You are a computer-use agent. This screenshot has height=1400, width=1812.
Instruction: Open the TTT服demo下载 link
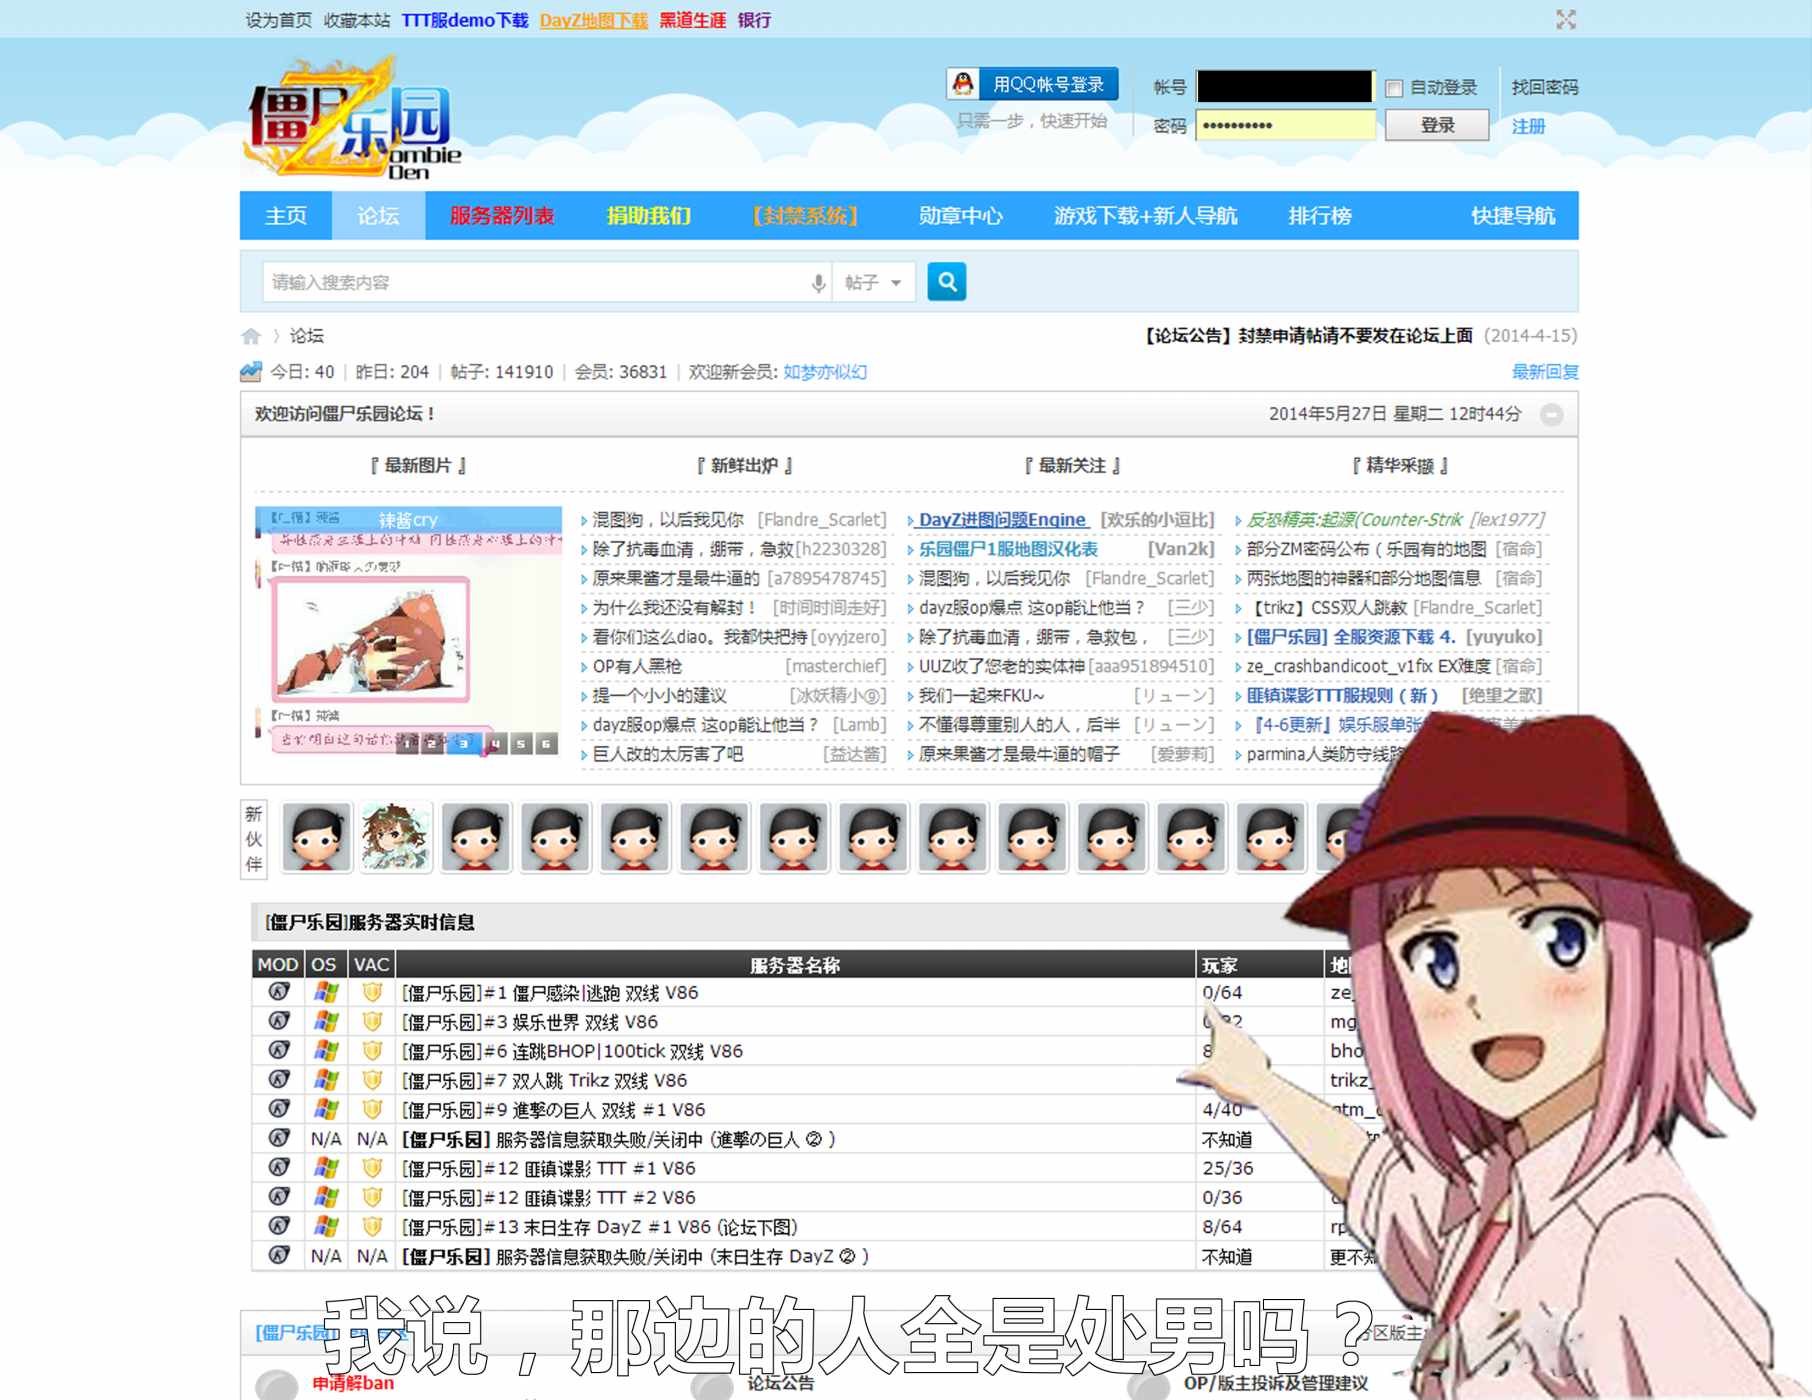tap(464, 20)
